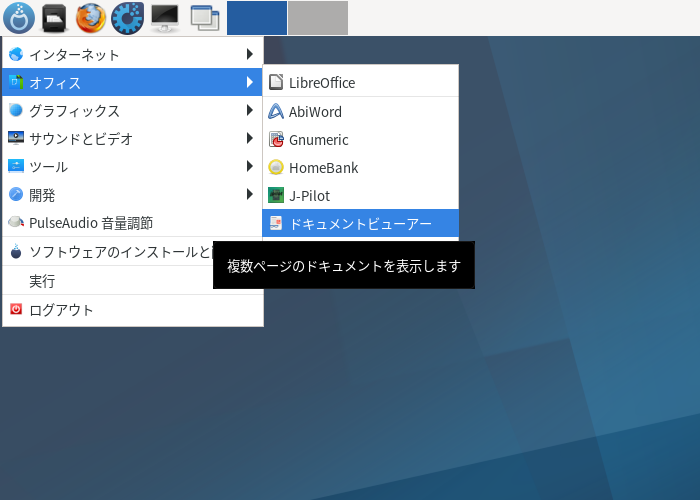Select the オフィス menu category
700x500 pixels.
tap(133, 82)
